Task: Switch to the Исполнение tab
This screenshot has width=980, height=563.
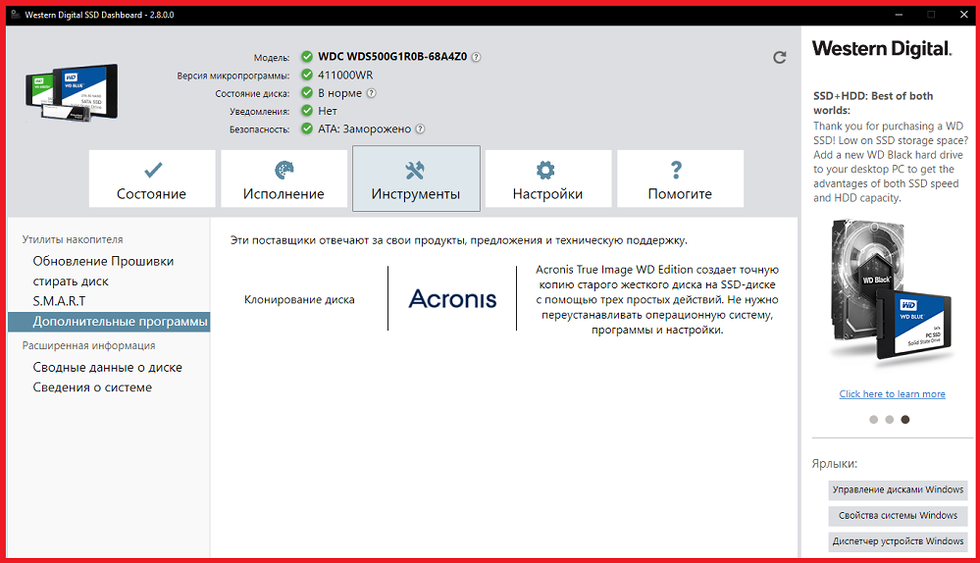Action: click(x=284, y=180)
